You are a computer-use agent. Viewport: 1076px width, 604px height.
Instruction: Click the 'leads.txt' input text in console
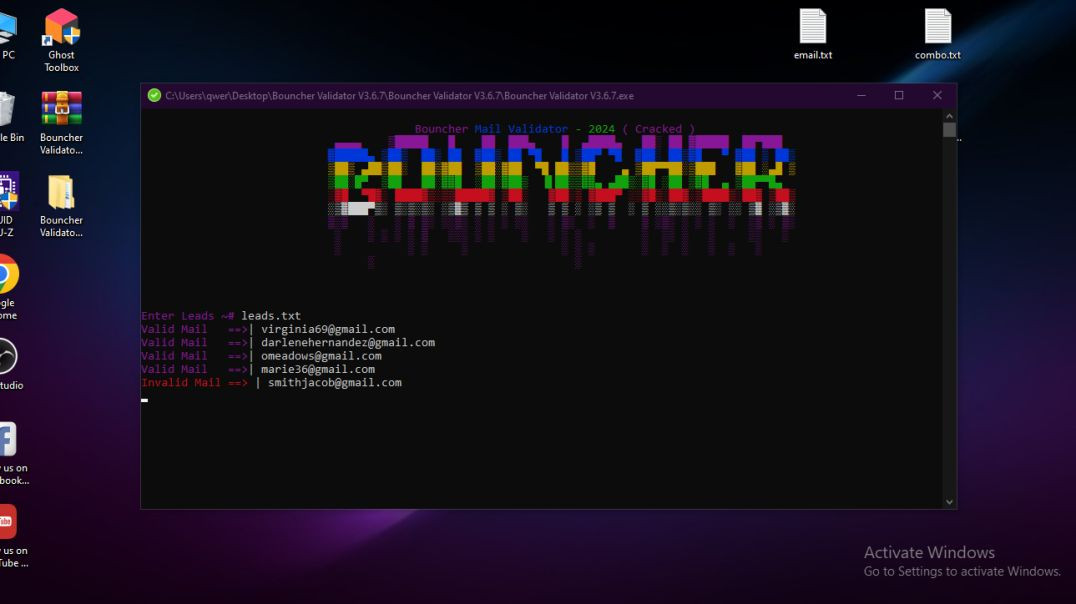271,316
